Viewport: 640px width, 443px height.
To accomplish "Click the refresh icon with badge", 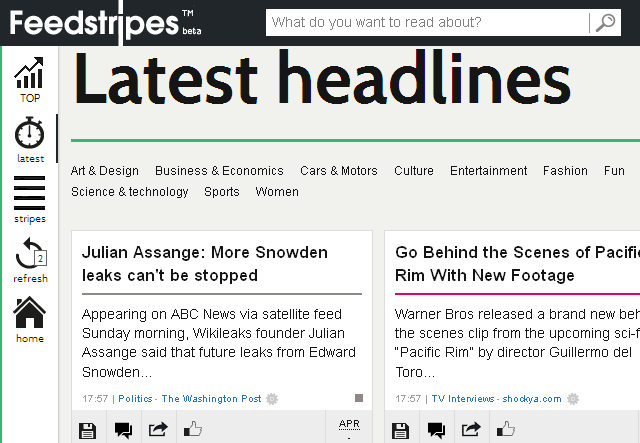I will [31, 253].
